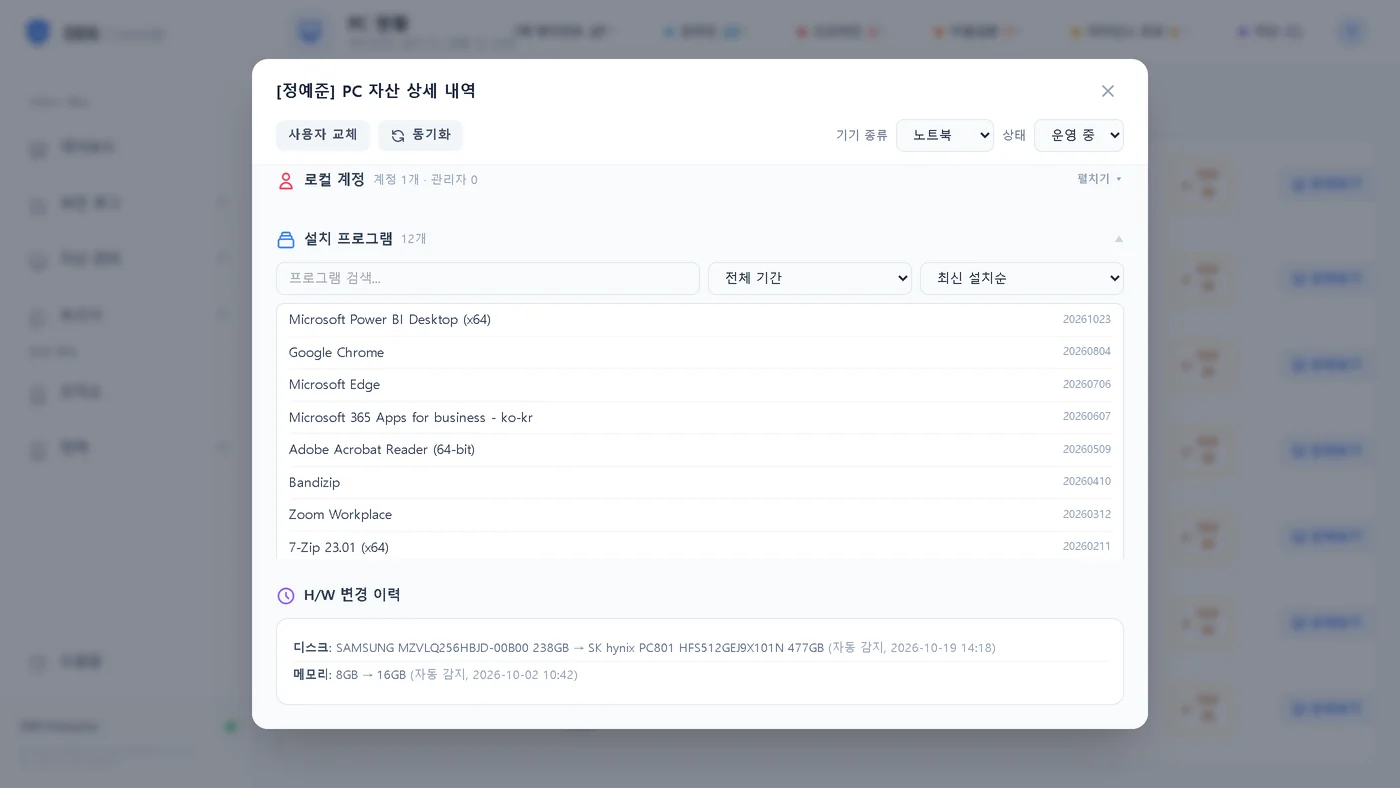Click the 설치 프로그램 section heading
Viewport: 1400px width, 788px height.
[348, 239]
